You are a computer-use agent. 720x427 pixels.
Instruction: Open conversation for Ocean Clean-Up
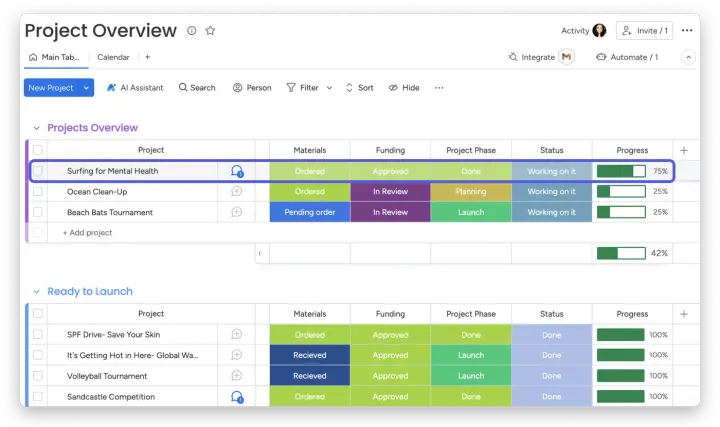pyautogui.click(x=236, y=191)
